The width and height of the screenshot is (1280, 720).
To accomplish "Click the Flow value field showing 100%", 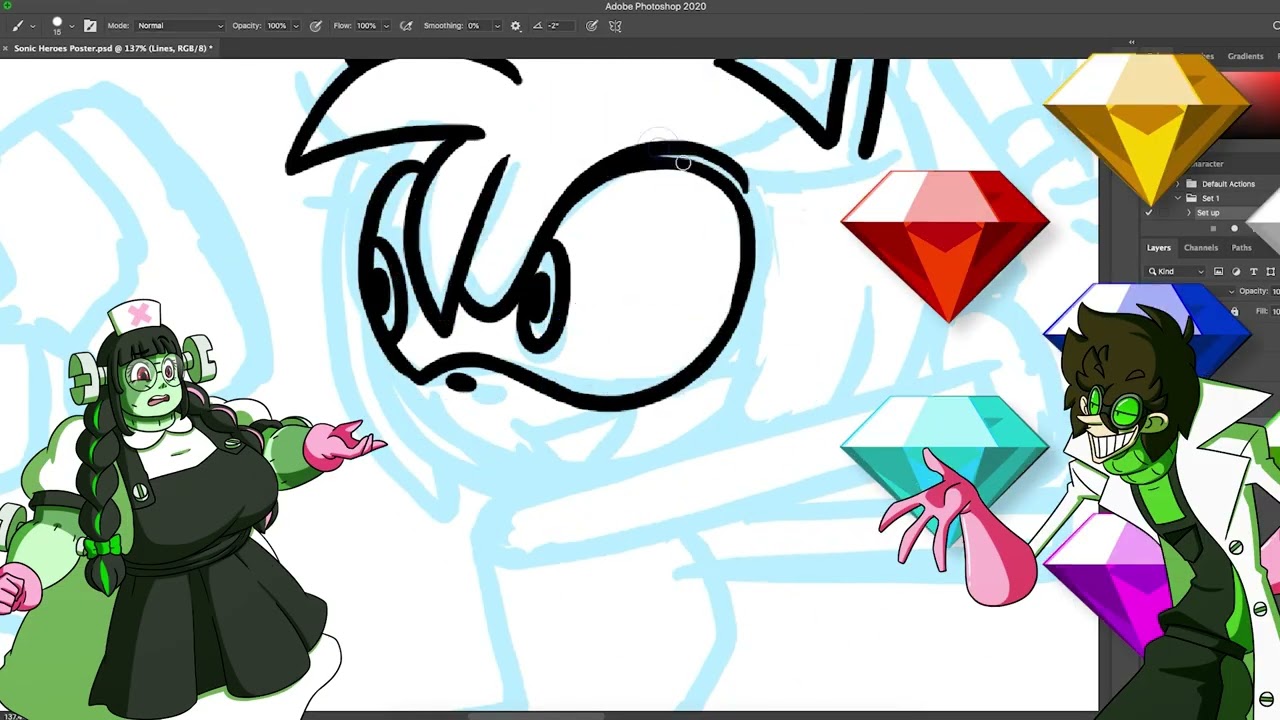I will click(367, 26).
